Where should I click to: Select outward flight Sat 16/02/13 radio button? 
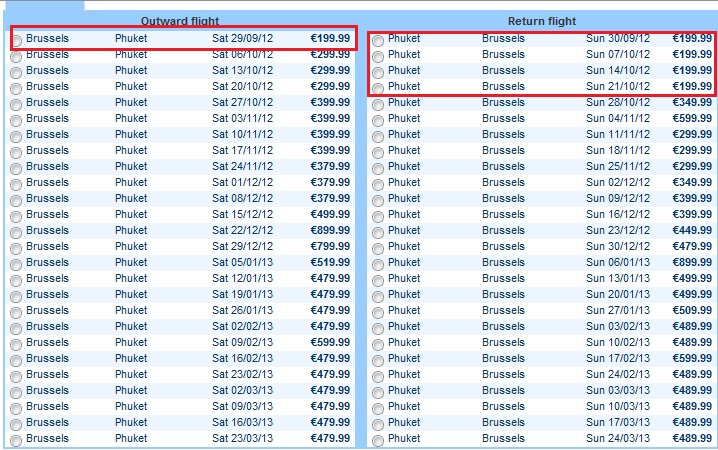(x=16, y=361)
